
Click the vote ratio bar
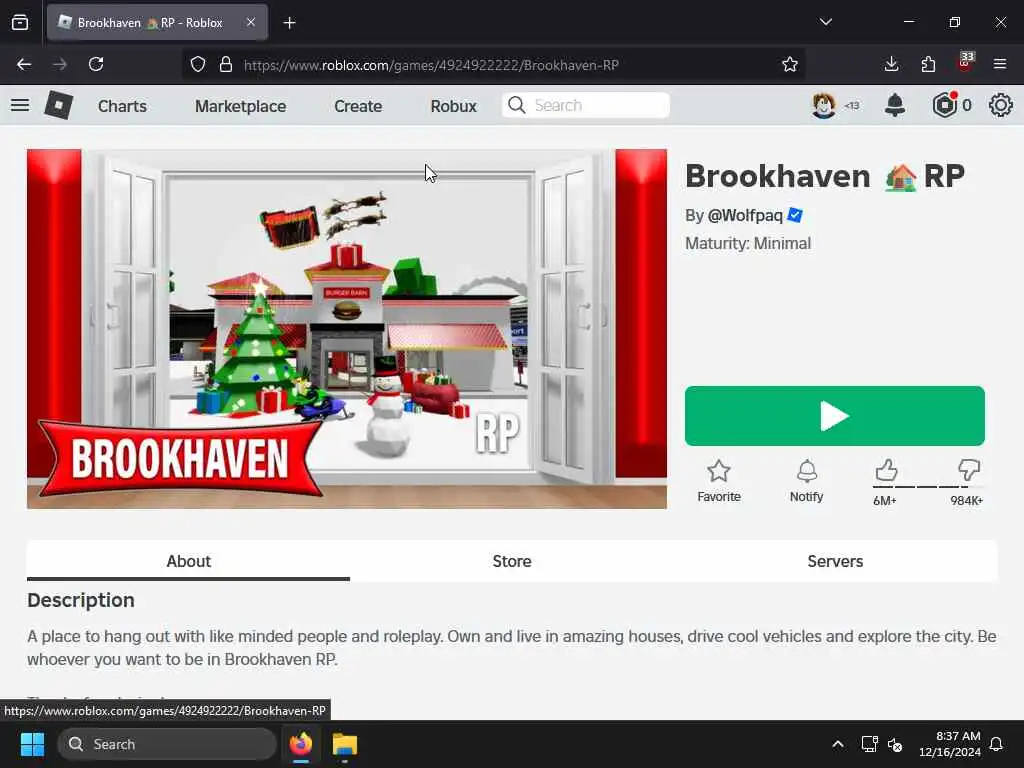[928, 487]
